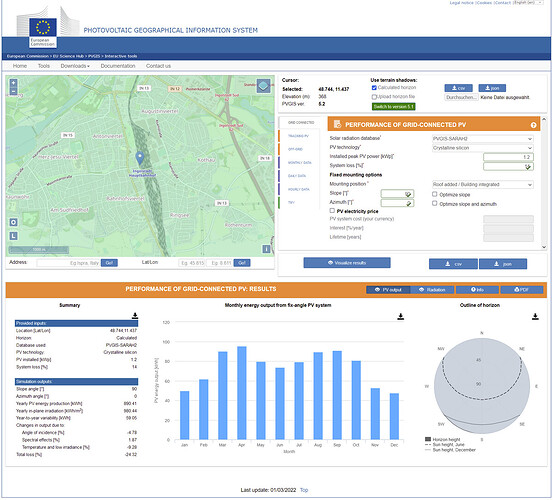Click the PV performance document icon in header

tap(337, 124)
